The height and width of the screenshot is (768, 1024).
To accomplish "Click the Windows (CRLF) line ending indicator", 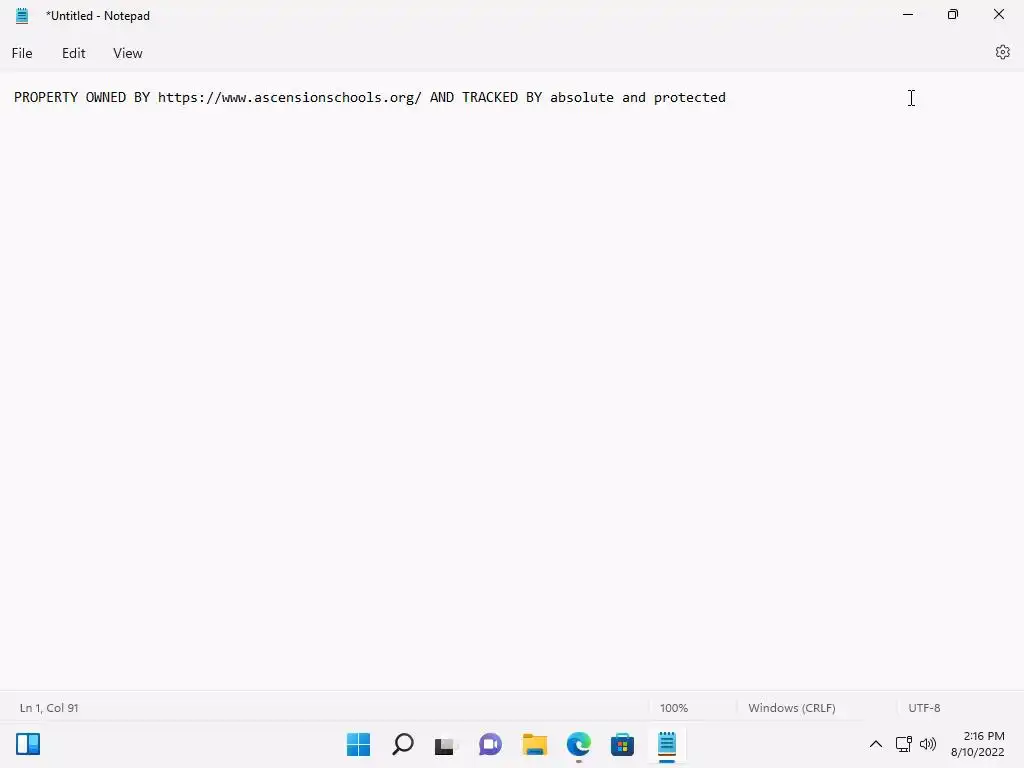I will click(792, 708).
